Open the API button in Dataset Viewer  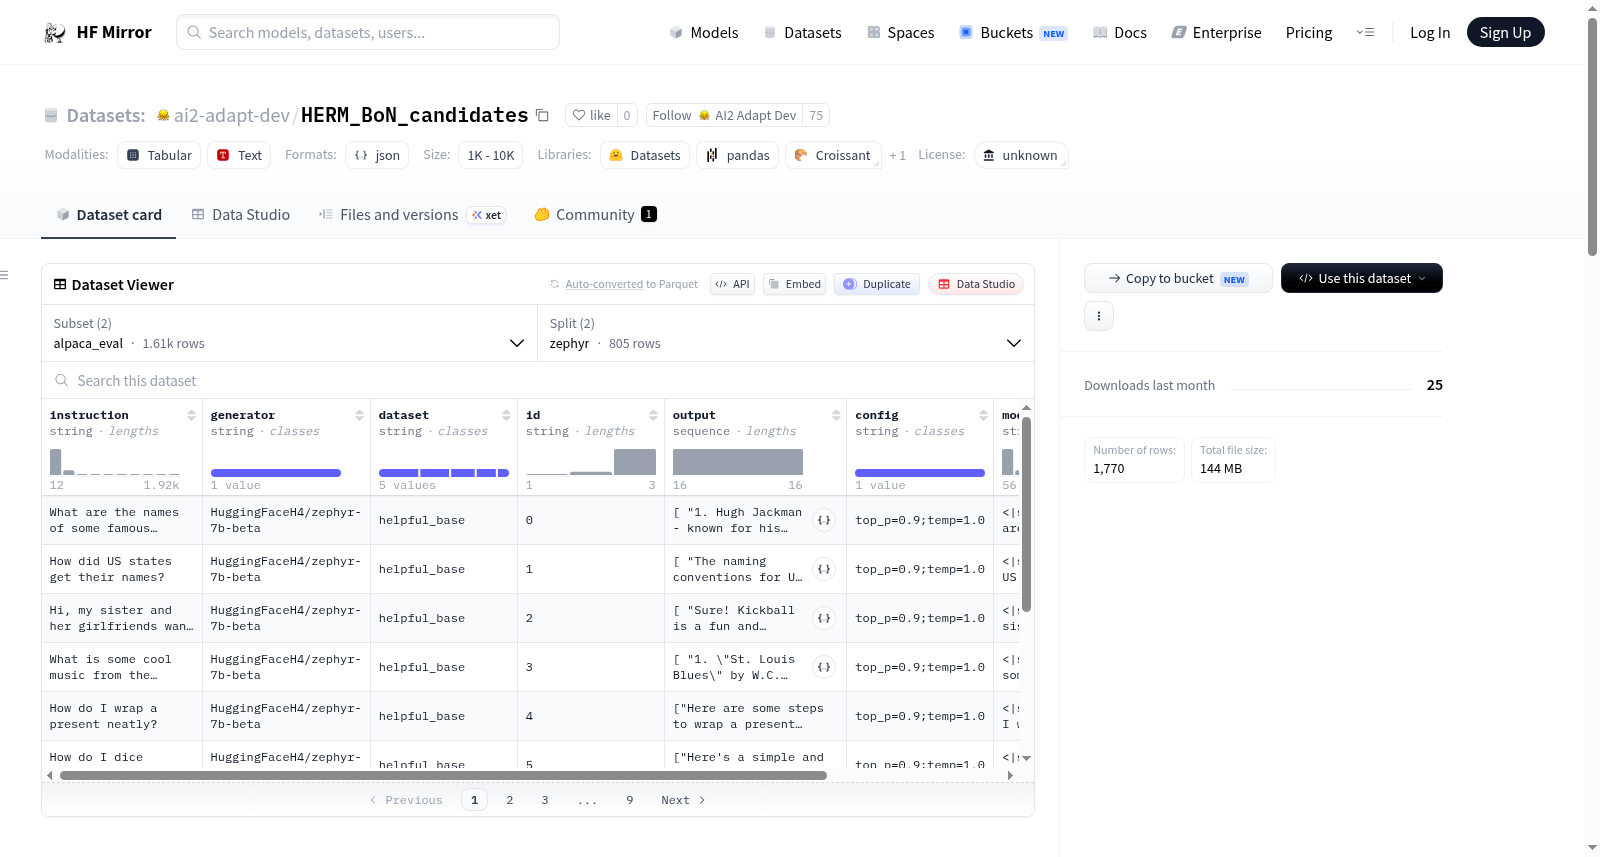(732, 284)
